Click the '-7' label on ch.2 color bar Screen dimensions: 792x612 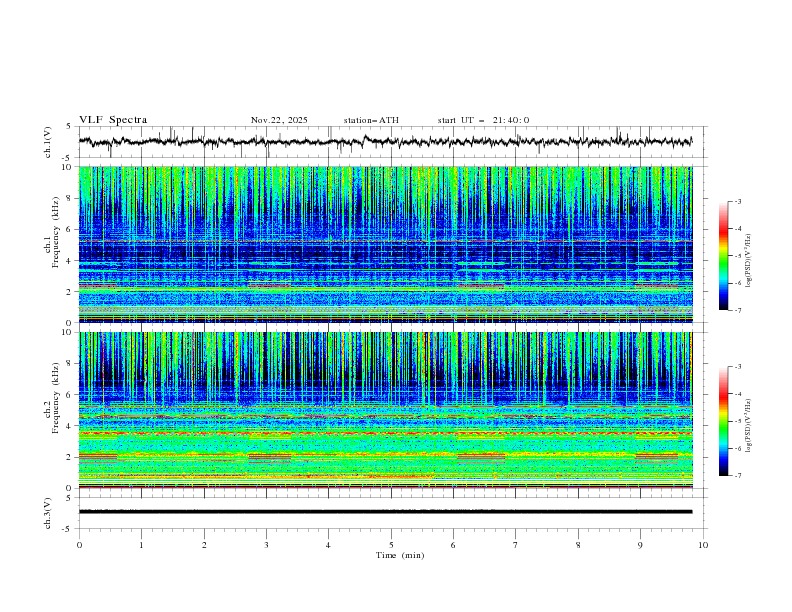pos(737,476)
